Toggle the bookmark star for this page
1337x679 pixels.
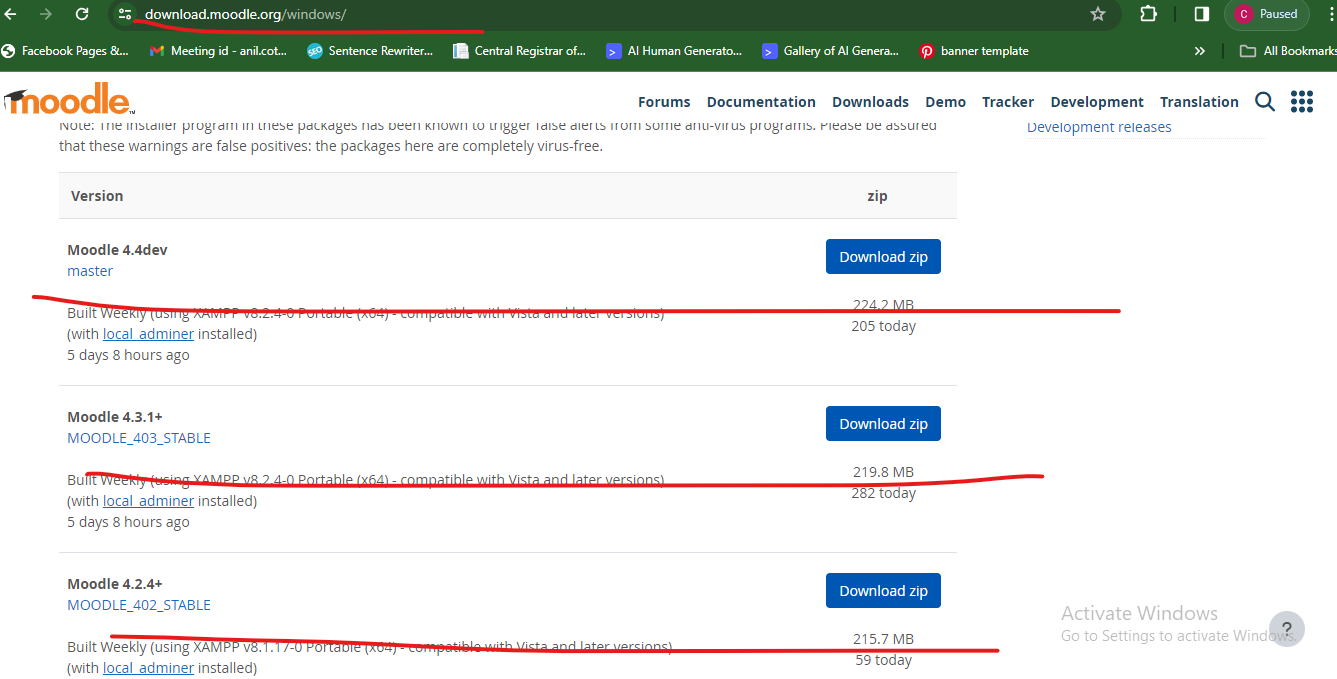(x=1097, y=15)
